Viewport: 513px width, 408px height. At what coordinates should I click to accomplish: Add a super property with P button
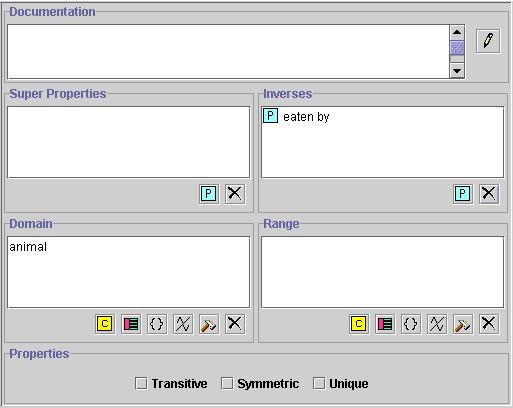(209, 194)
